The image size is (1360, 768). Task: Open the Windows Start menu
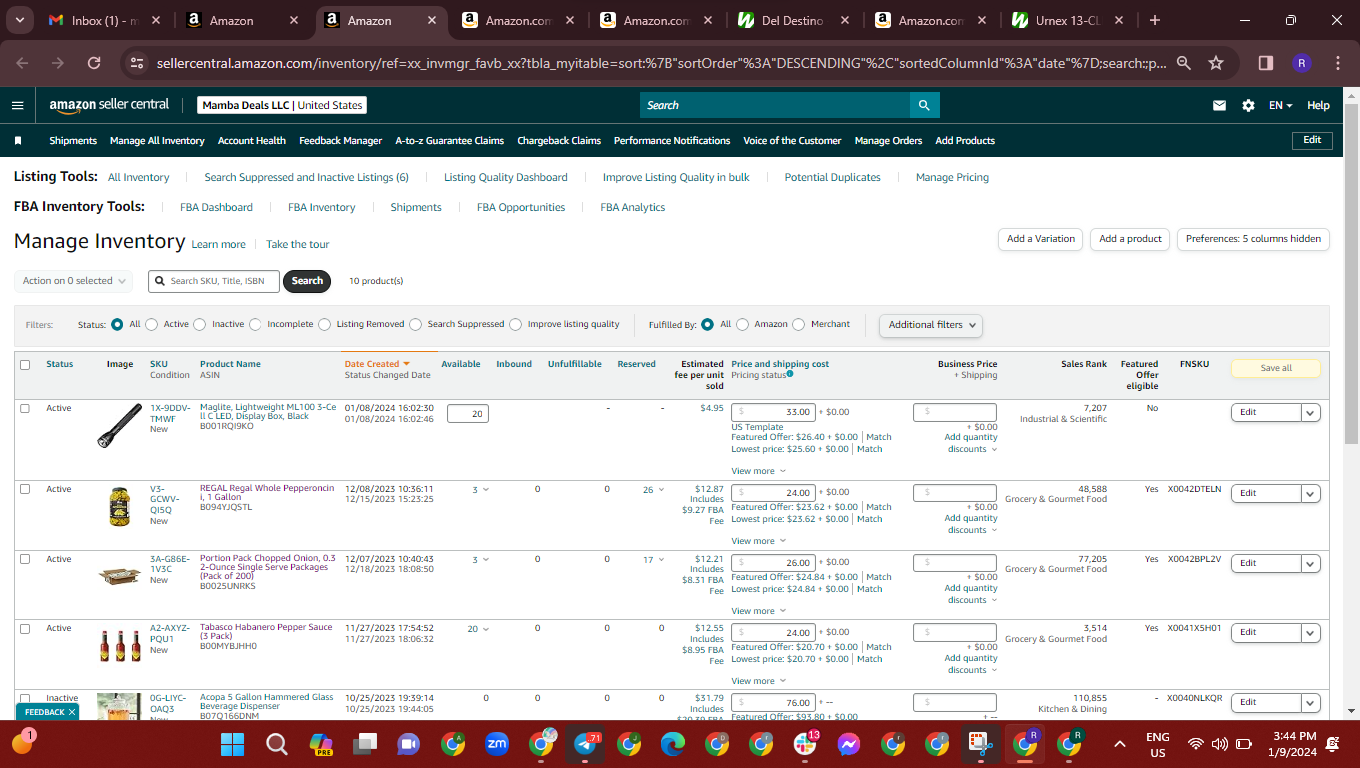(x=232, y=744)
